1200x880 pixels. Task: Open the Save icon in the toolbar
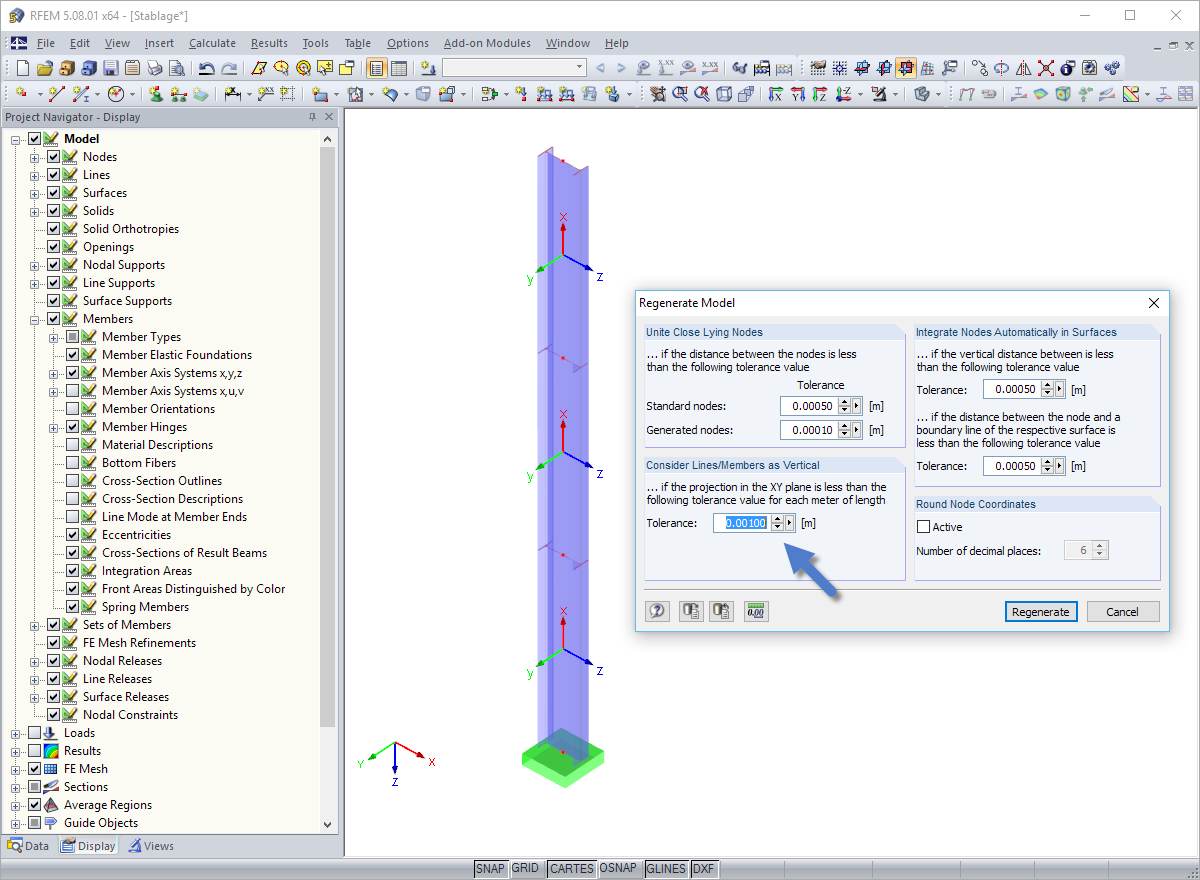click(111, 67)
